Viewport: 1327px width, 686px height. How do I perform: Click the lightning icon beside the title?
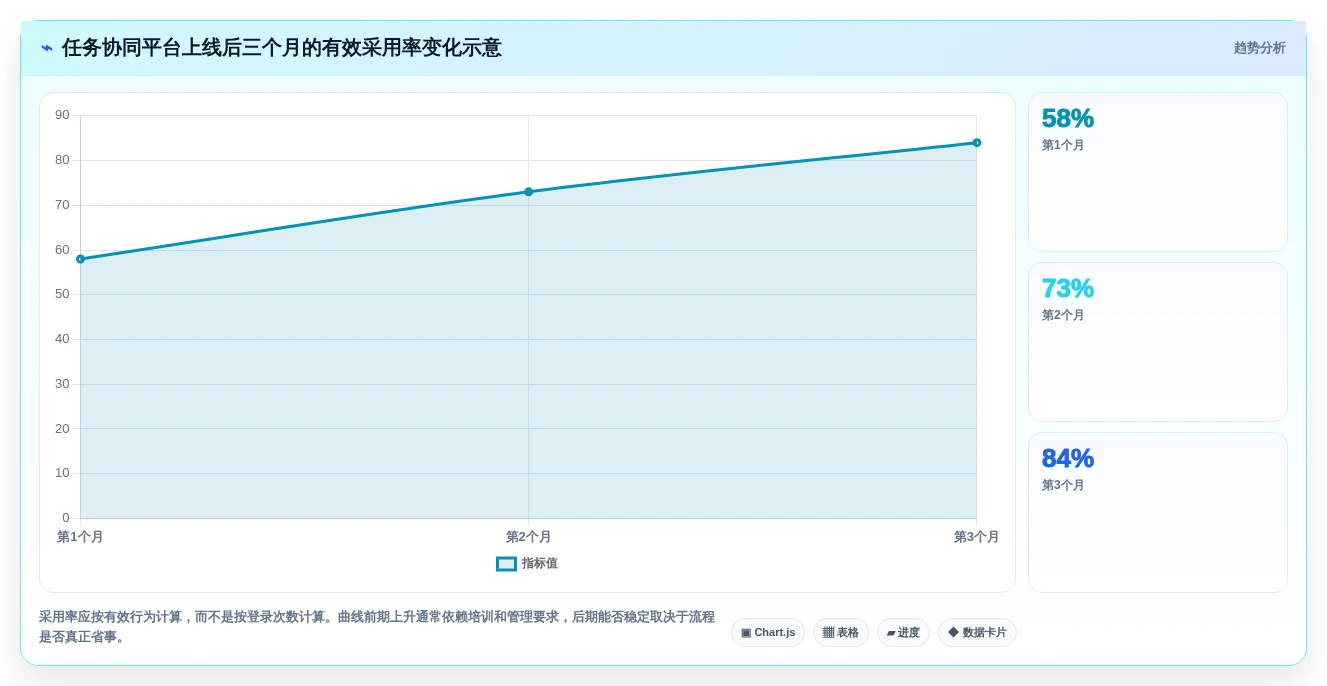click(x=47, y=48)
